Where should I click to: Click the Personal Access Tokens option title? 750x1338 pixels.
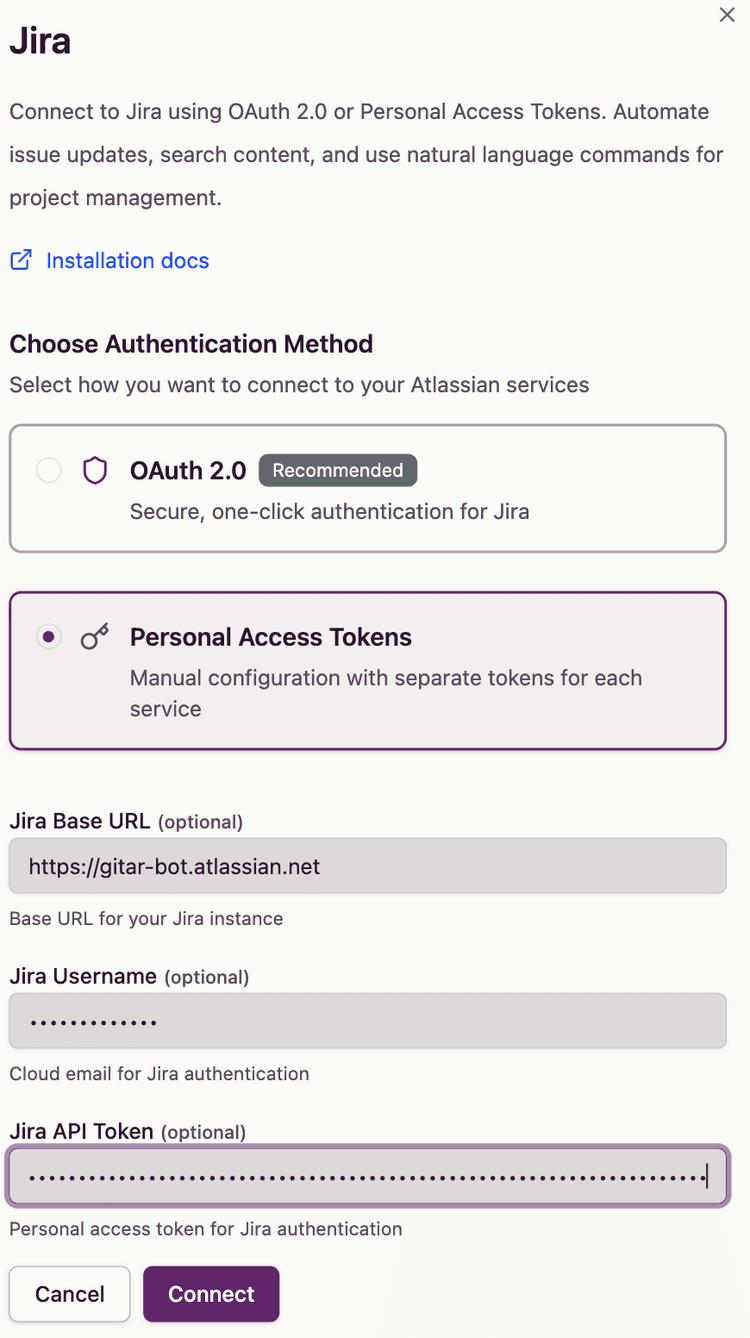tap(271, 637)
